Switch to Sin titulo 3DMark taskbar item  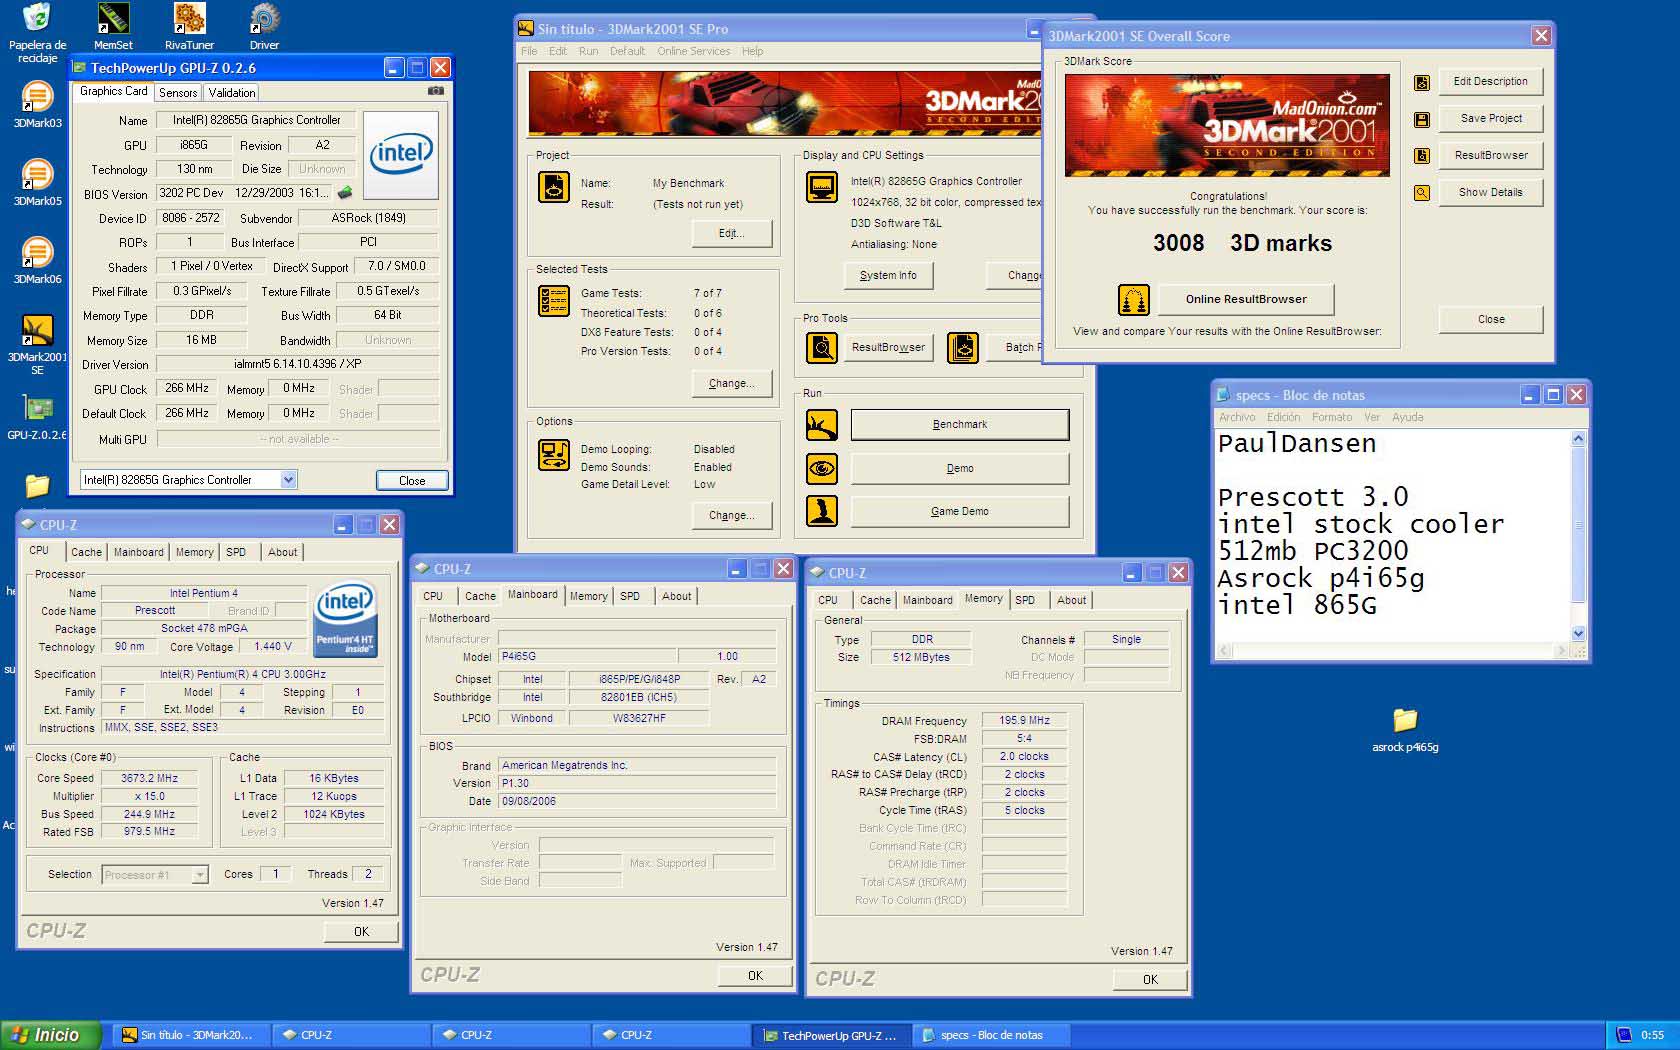coord(190,1035)
